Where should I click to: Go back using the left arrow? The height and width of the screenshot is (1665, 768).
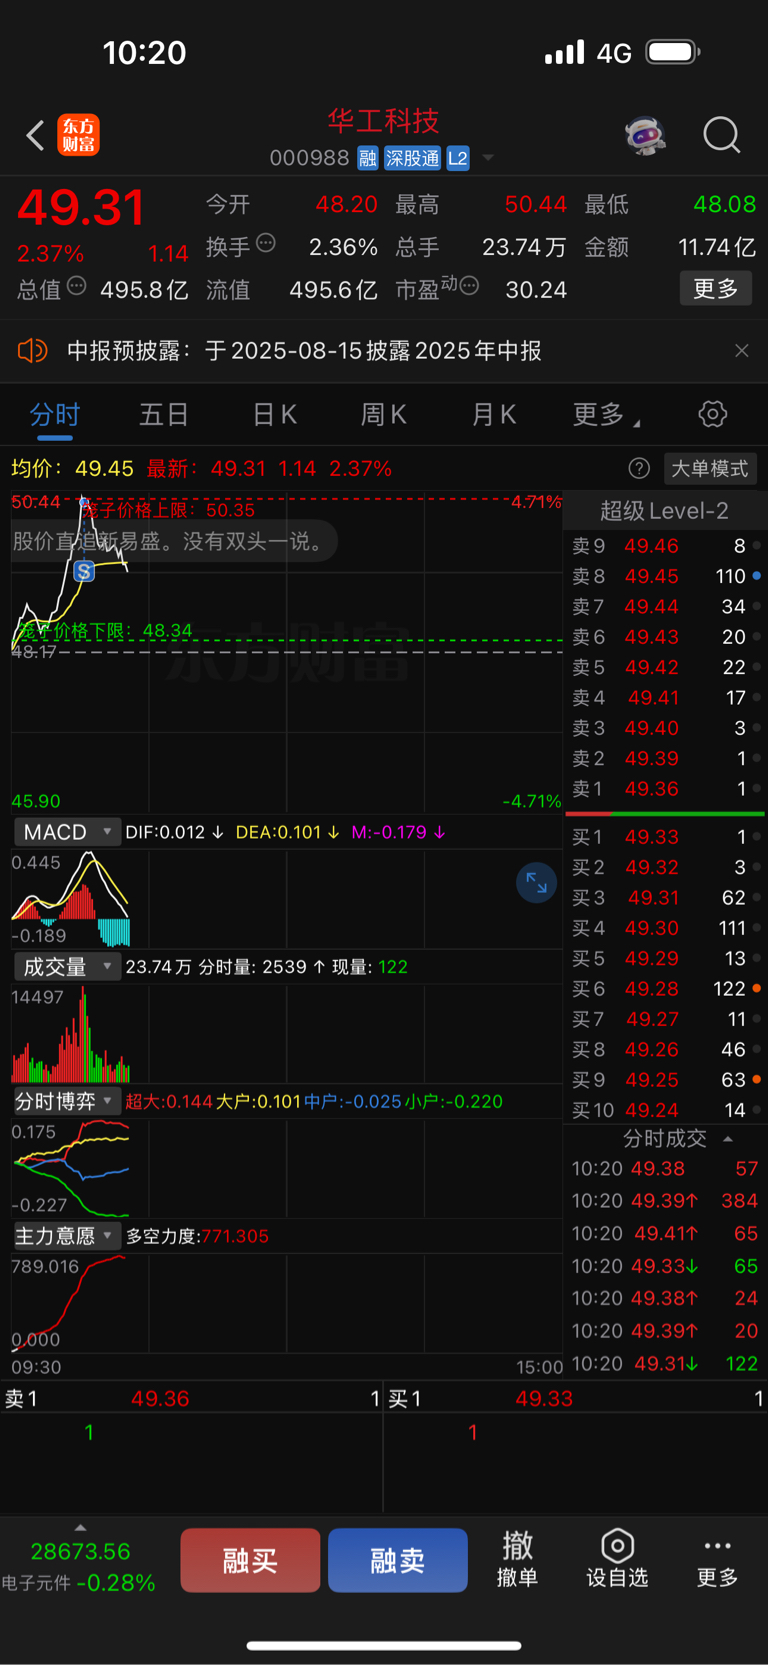pyautogui.click(x=35, y=135)
